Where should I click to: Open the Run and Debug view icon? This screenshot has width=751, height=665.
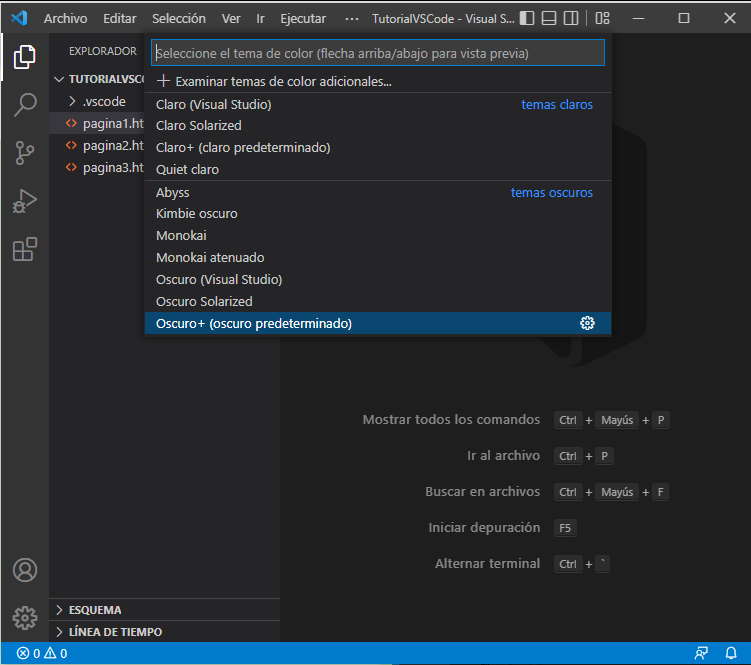[x=24, y=201]
